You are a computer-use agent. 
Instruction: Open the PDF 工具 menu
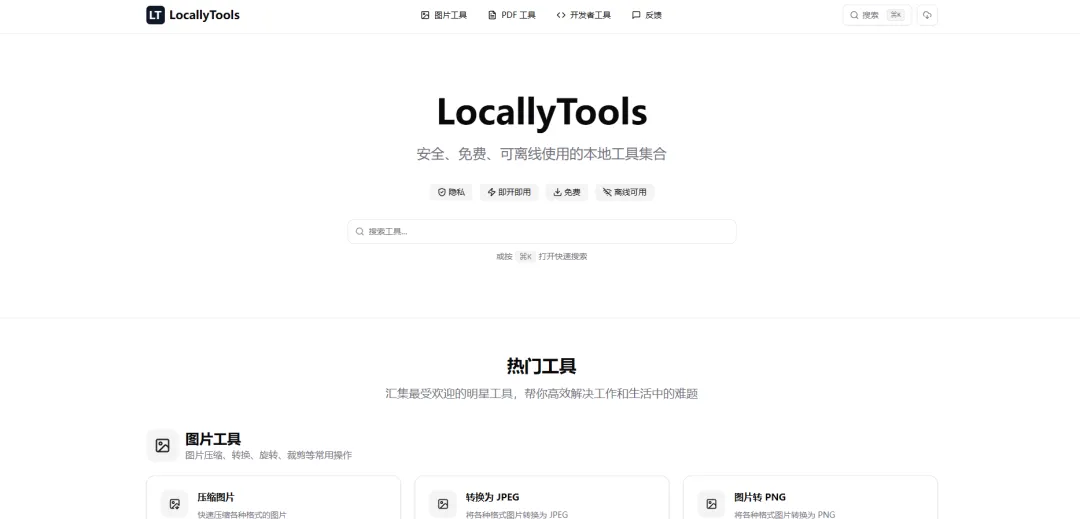tap(511, 15)
